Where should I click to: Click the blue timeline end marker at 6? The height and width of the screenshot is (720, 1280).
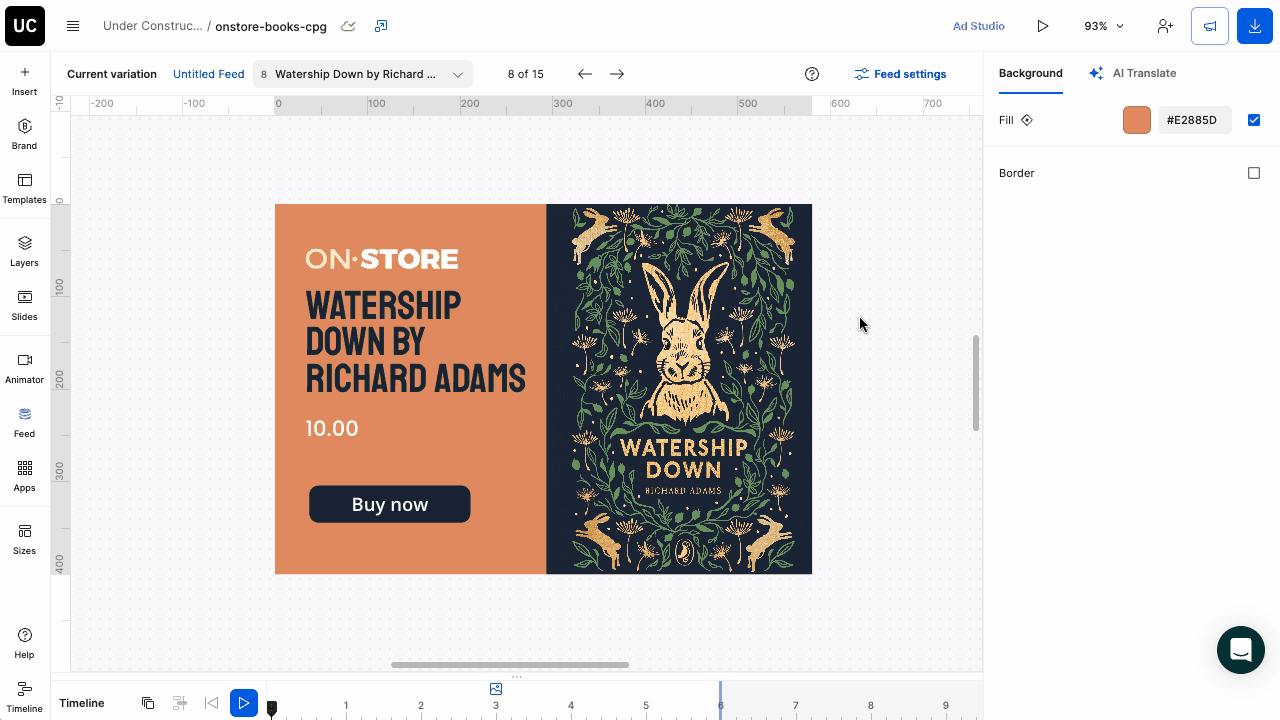720,700
